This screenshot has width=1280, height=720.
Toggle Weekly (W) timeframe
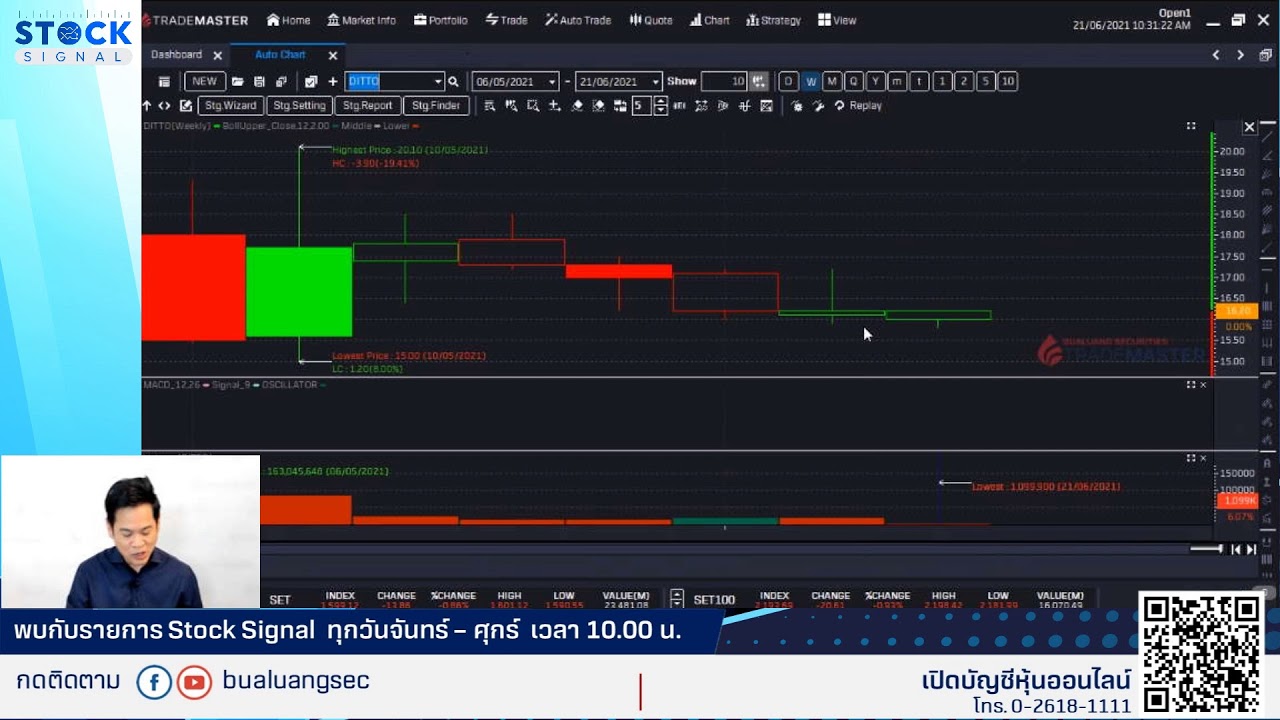click(x=810, y=82)
